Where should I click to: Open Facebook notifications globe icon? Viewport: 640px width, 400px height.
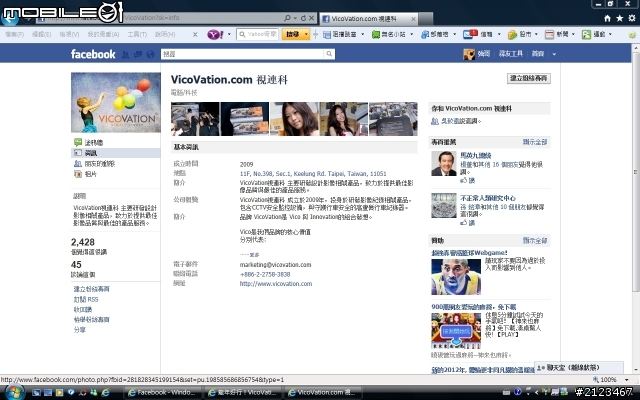[x=151, y=54]
